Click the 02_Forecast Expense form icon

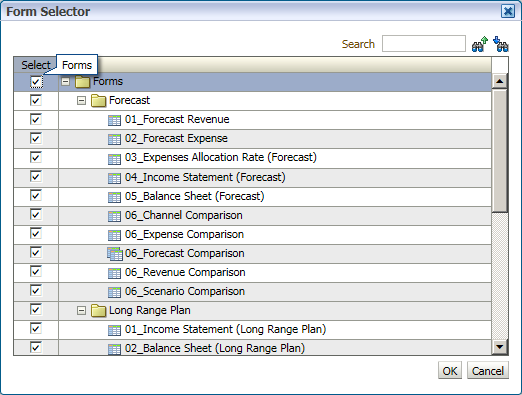114,139
